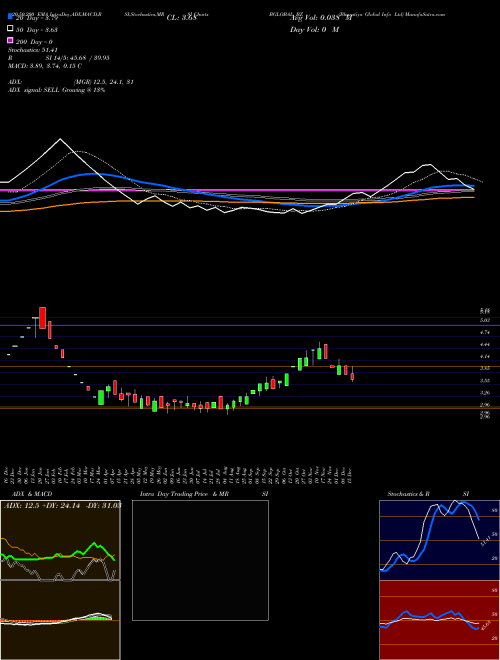Click the 'ADX: 12.5 +DY: 24.14' readout
500x660 pixels.
pos(43,506)
